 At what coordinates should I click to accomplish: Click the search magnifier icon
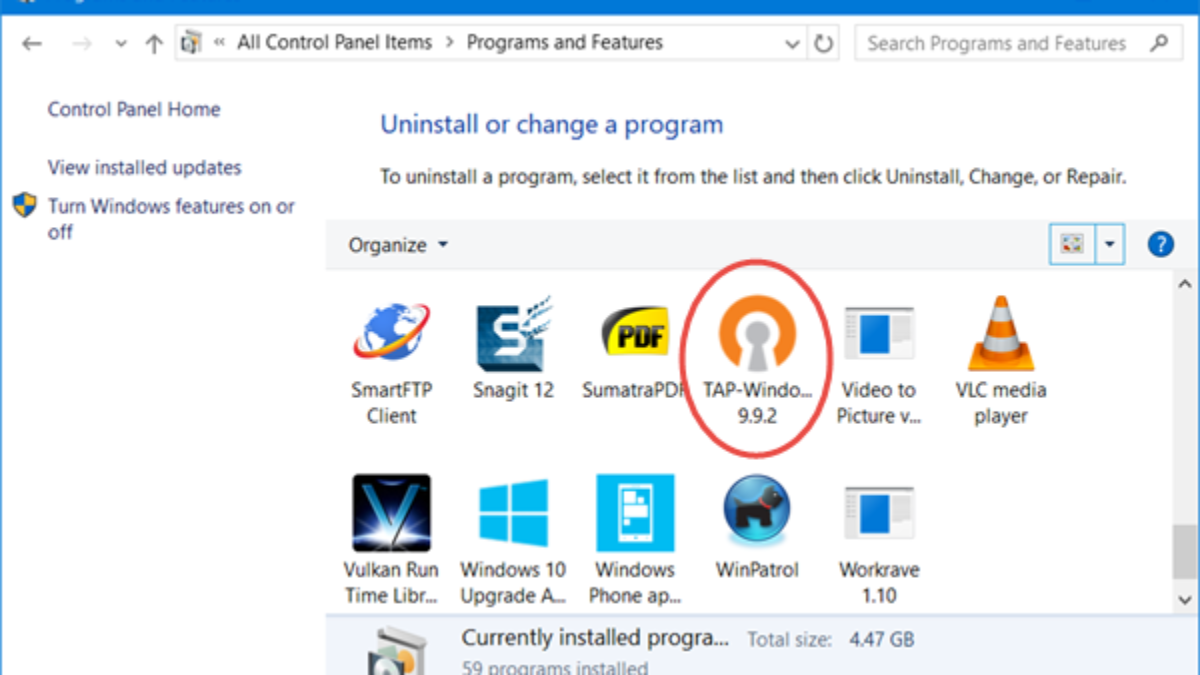tap(1158, 43)
